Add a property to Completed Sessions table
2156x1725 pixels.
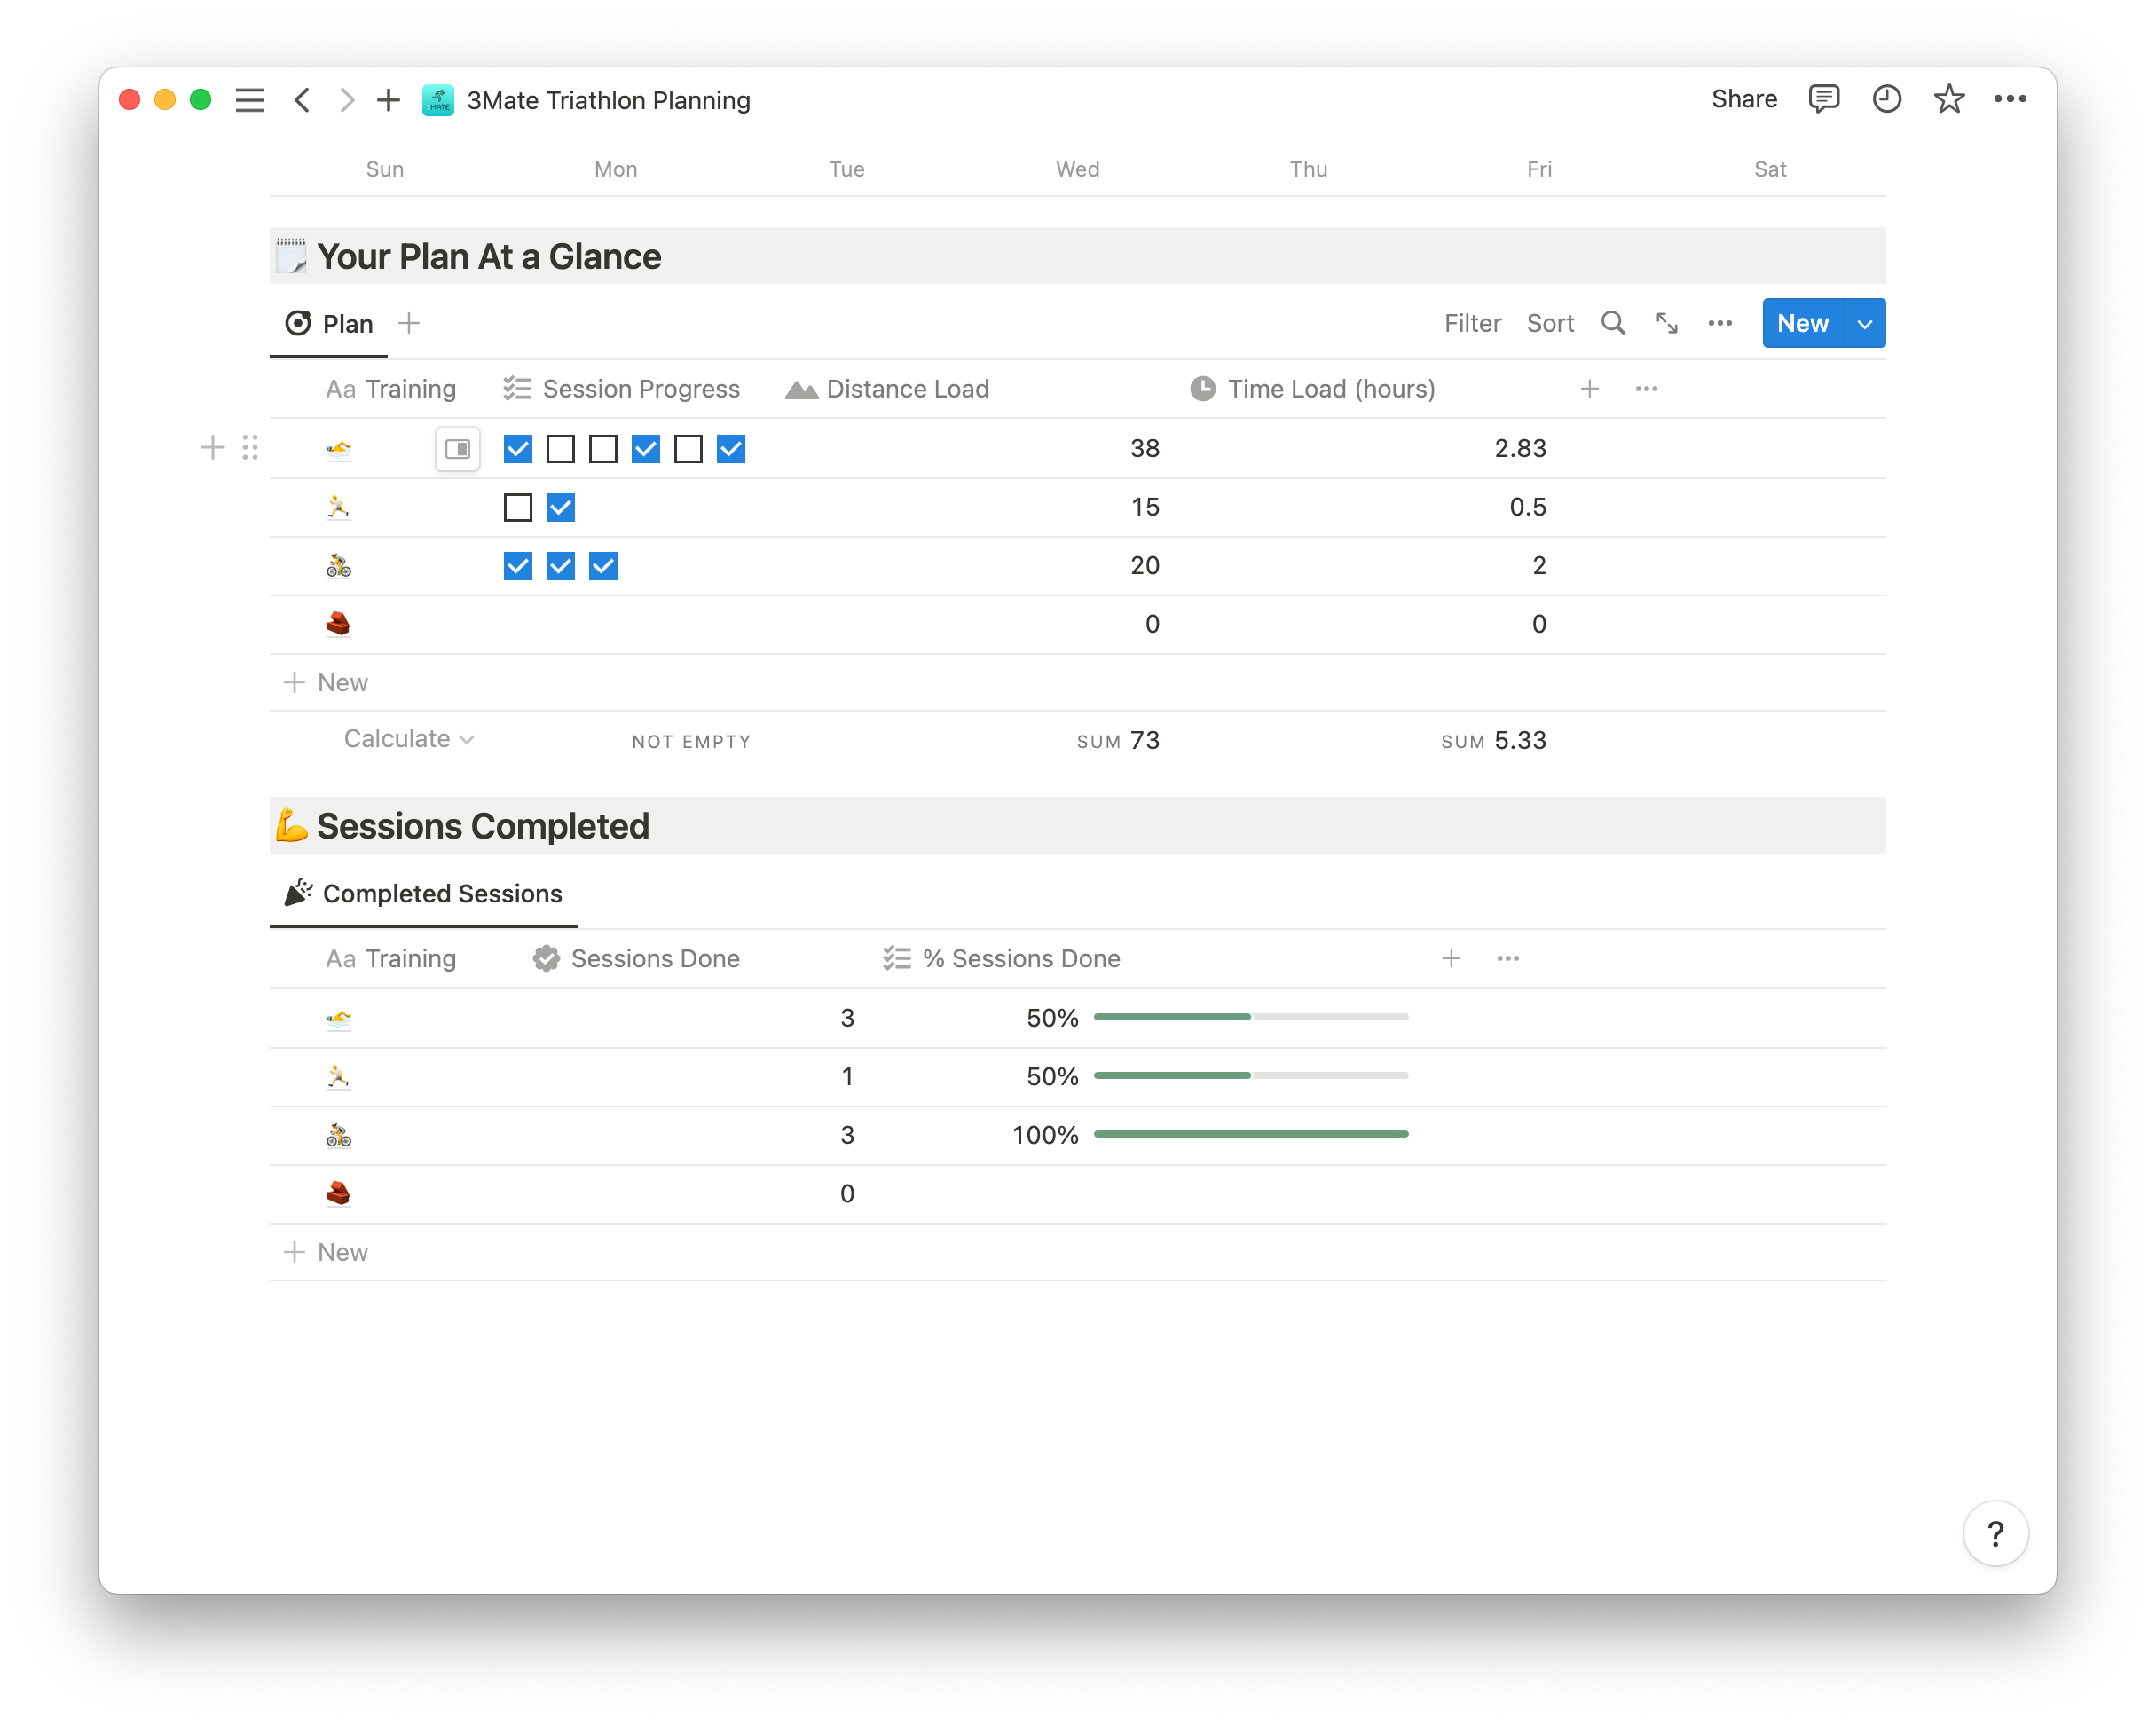click(x=1452, y=959)
